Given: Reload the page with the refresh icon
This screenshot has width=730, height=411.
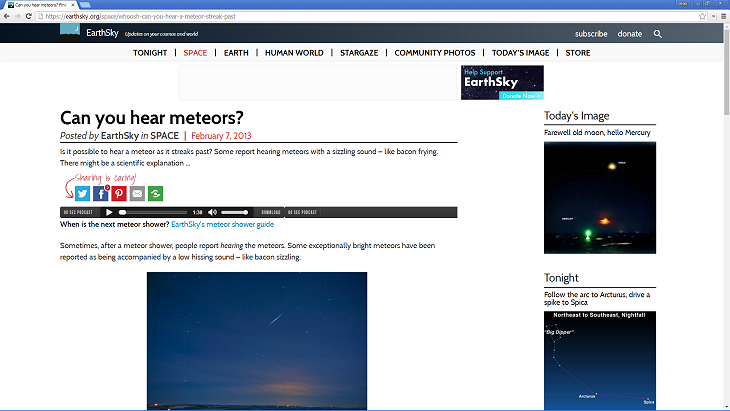Looking at the screenshot, I should point(28,16).
